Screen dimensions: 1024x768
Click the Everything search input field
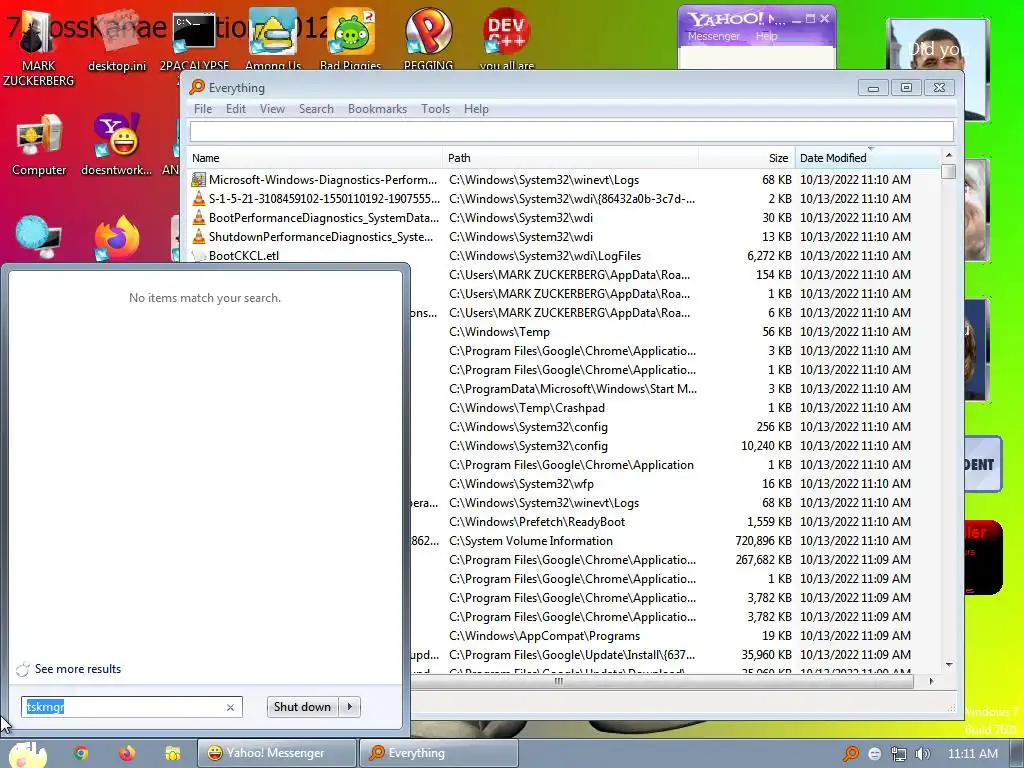pyautogui.click(x=571, y=131)
